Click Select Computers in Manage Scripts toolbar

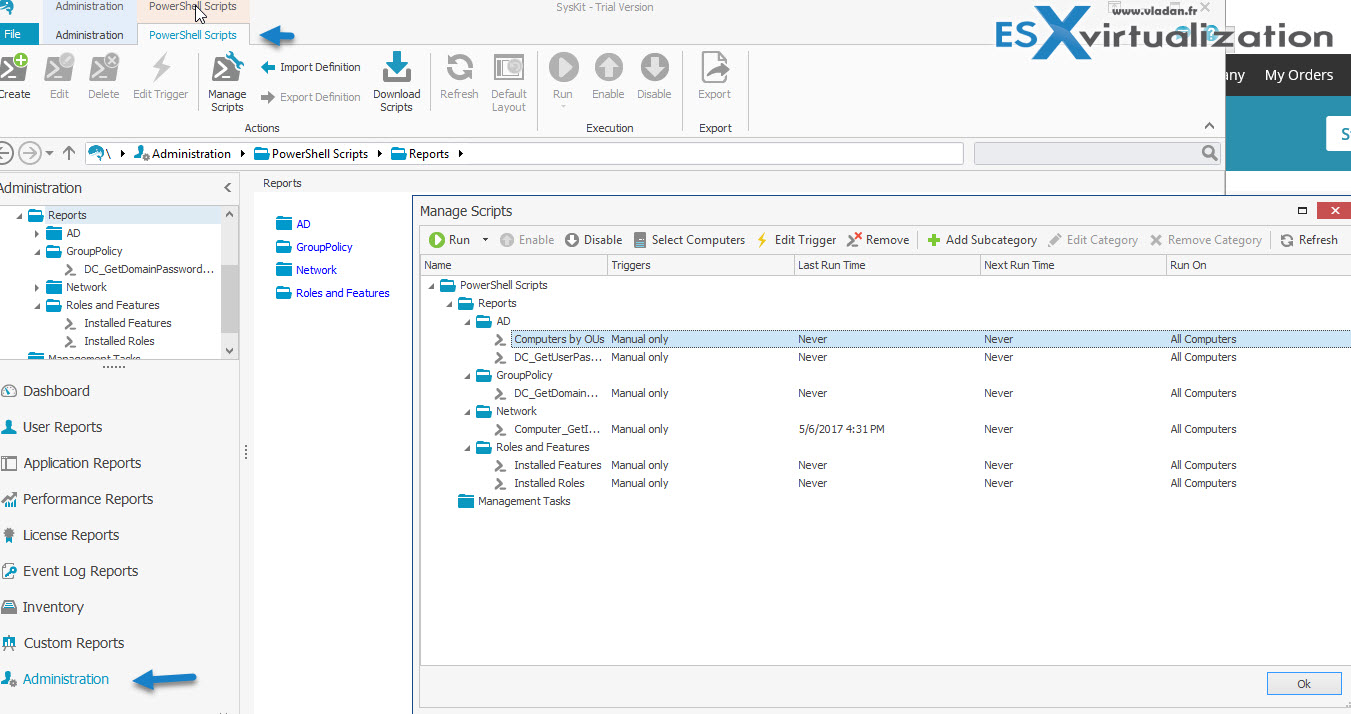tap(689, 240)
